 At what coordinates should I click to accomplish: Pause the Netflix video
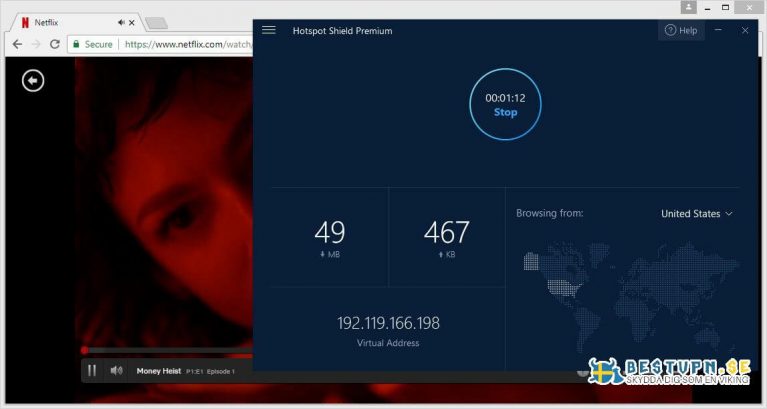(x=92, y=370)
